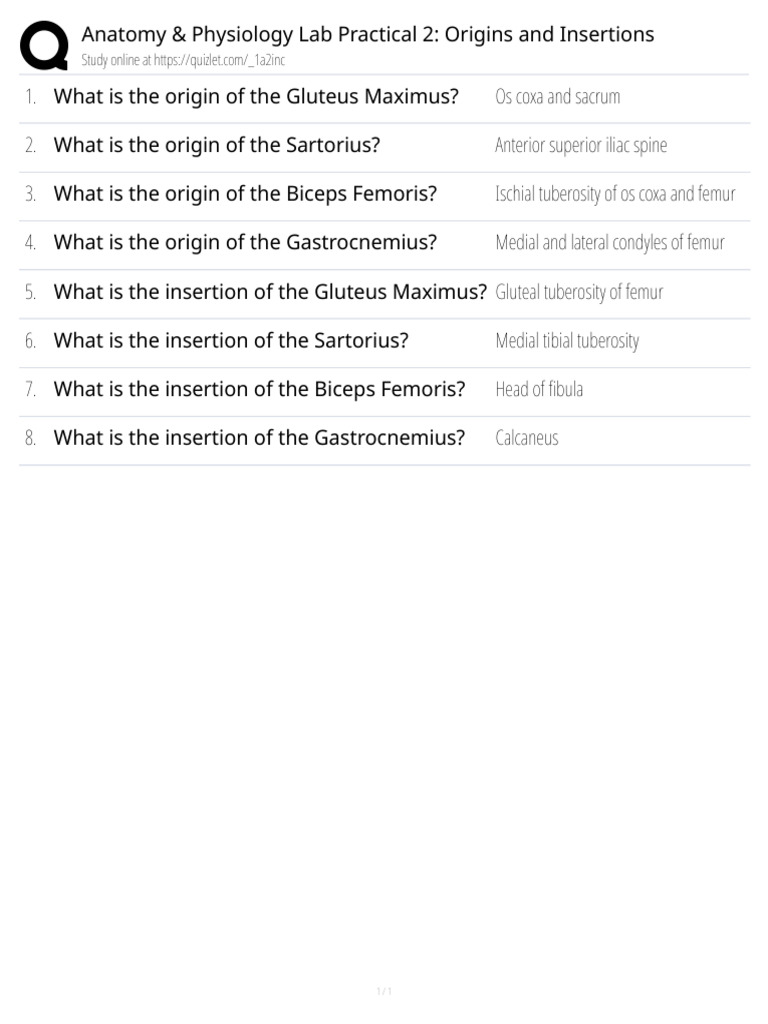The height and width of the screenshot is (1024, 768).
Task: Select question 8 about Gastrocnemius insertion
Action: 259,438
